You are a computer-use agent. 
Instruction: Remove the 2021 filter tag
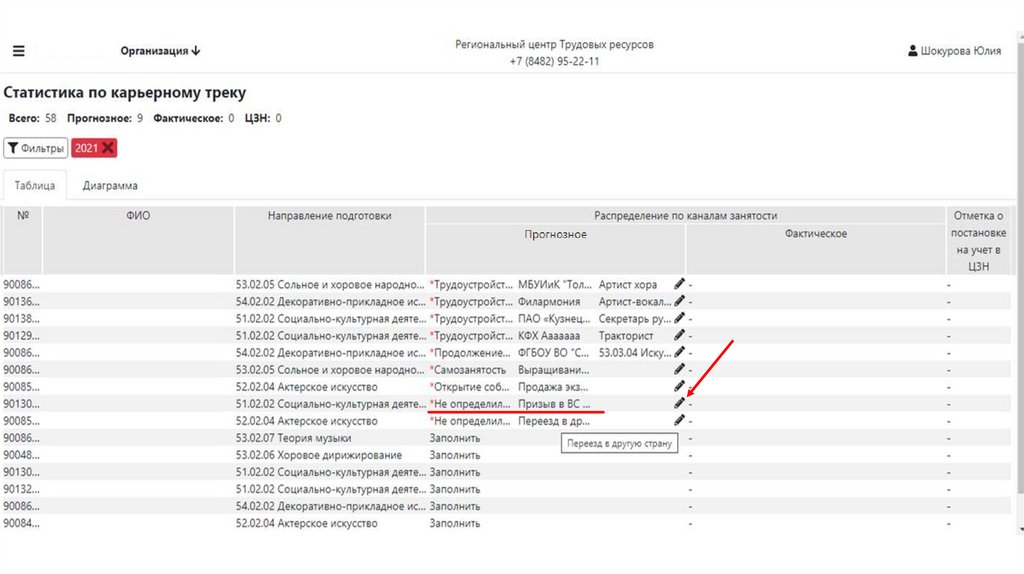pos(108,148)
